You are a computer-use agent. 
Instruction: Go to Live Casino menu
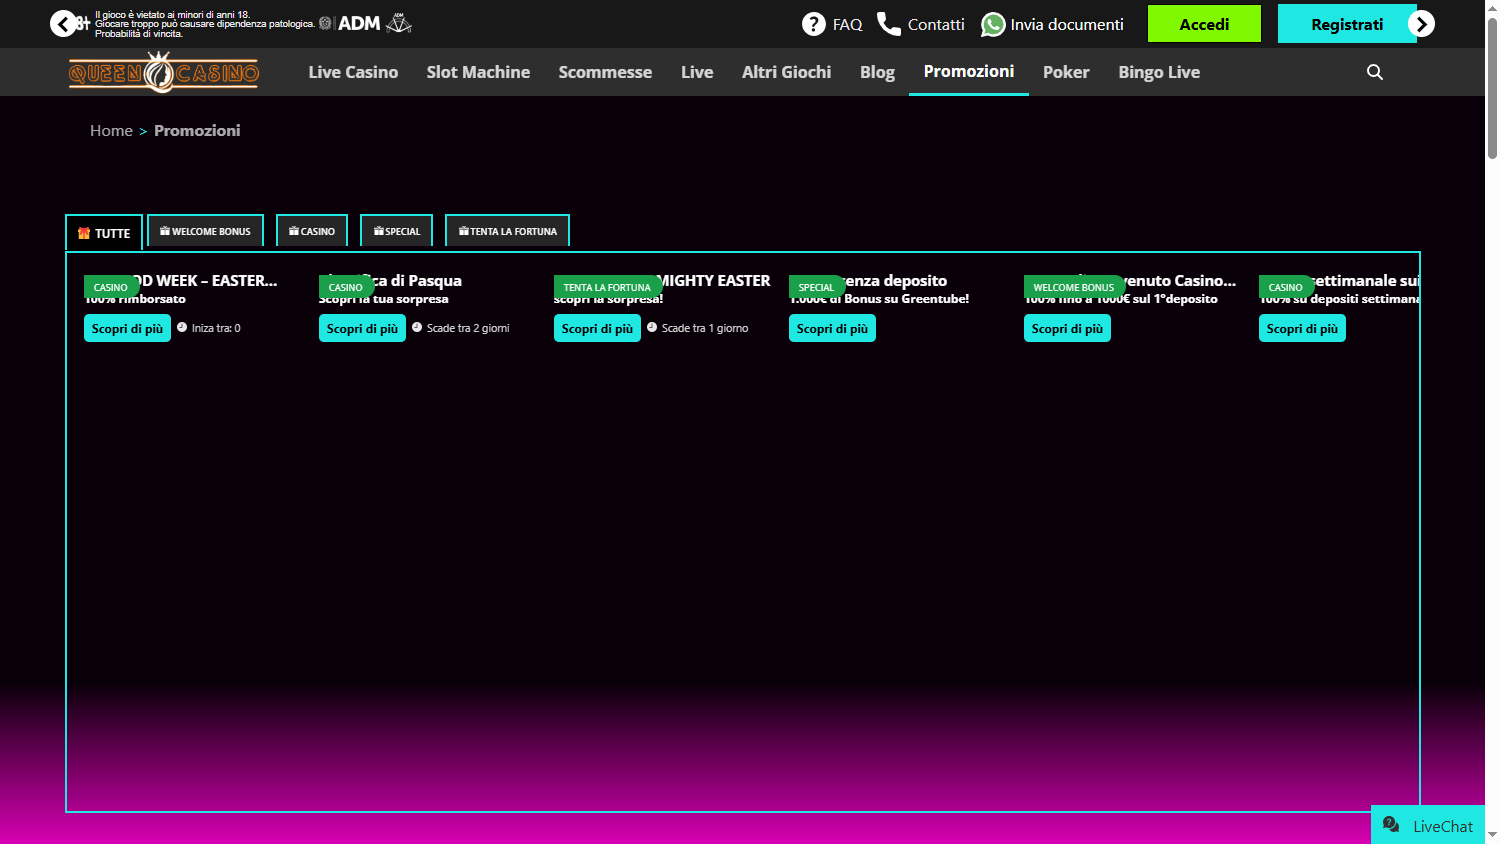pyautogui.click(x=353, y=72)
